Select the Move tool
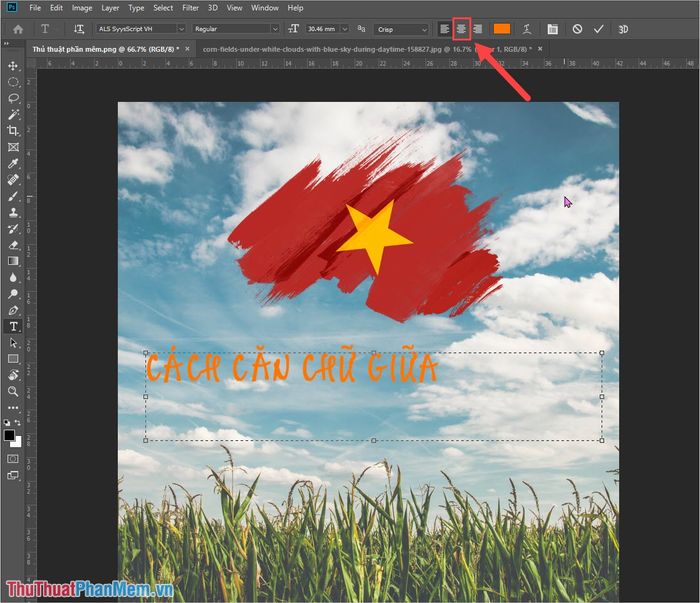This screenshot has height=603, width=700. [x=13, y=66]
